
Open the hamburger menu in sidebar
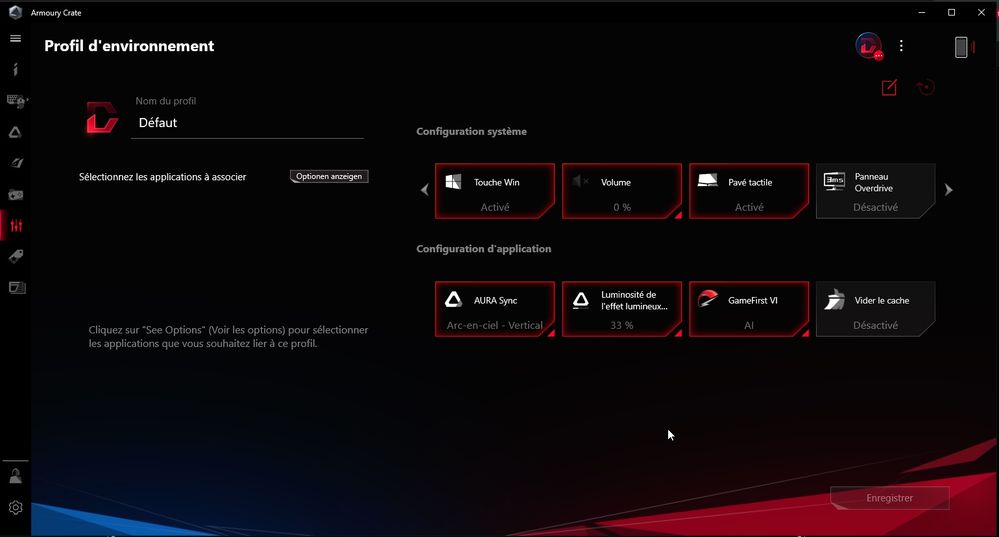tap(15, 38)
